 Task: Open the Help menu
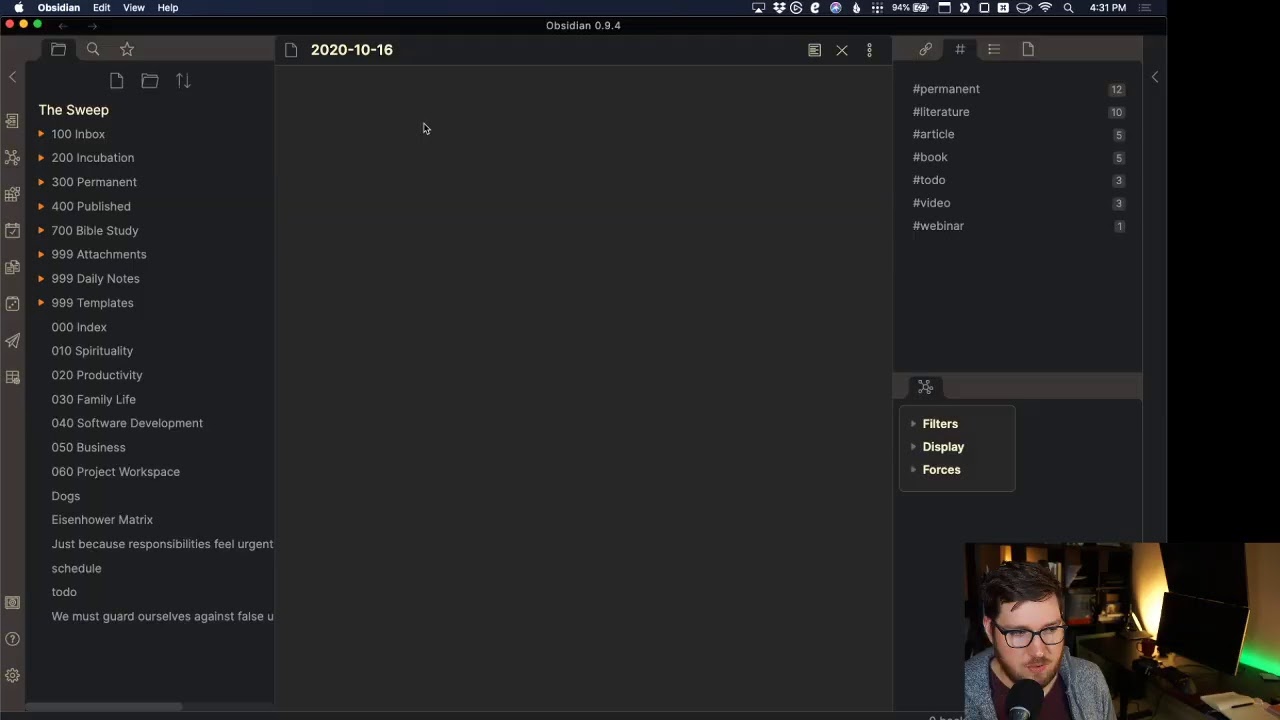tap(167, 8)
